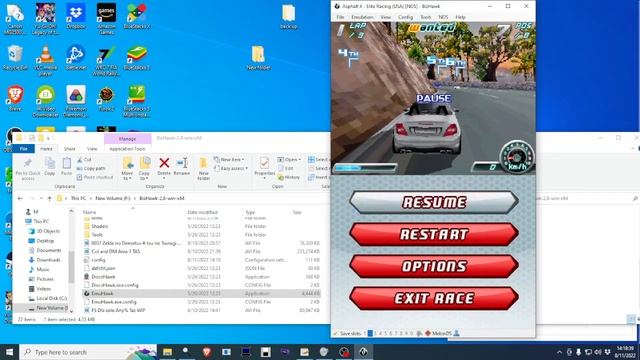Viewport: 640px width, 360px height.
Task: Select the EmuHawk application file
Action: [202, 293]
